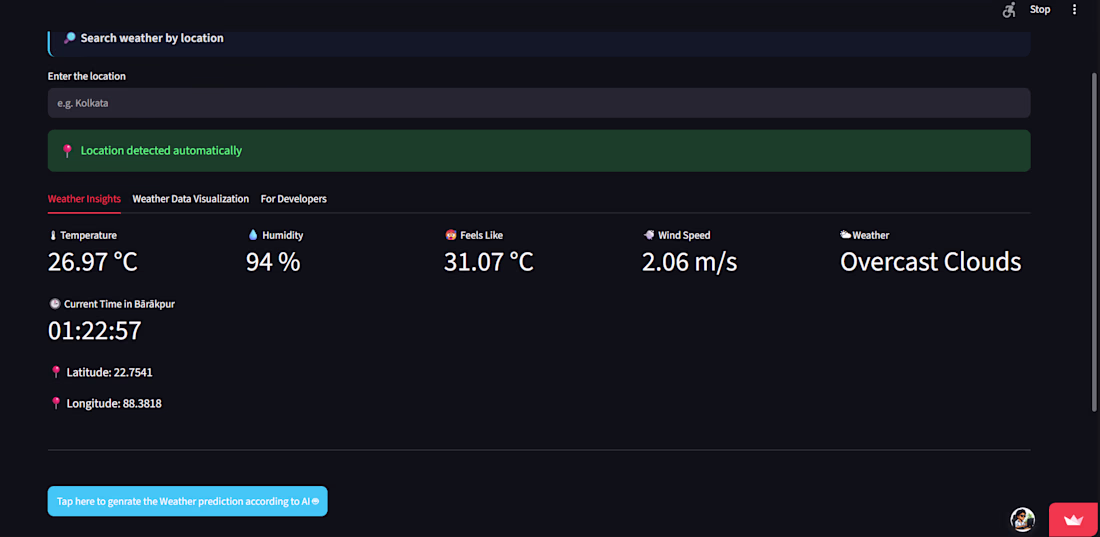Click the Location detected automatically message

click(x=161, y=151)
